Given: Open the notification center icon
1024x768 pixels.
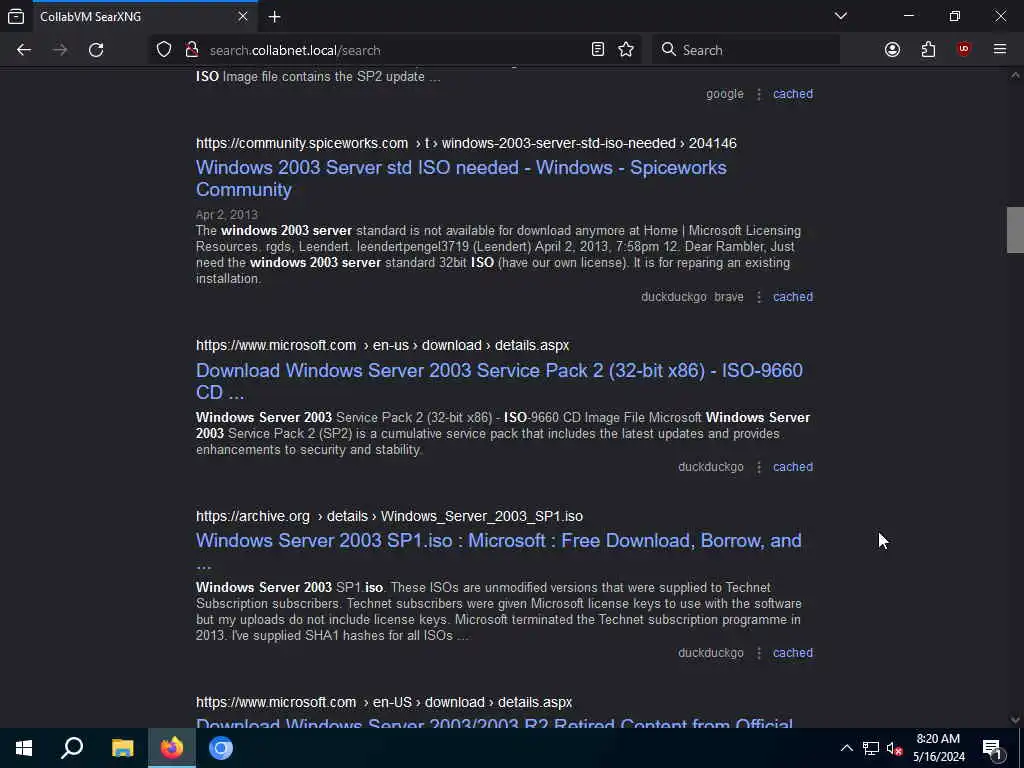Looking at the screenshot, I should pos(992,748).
